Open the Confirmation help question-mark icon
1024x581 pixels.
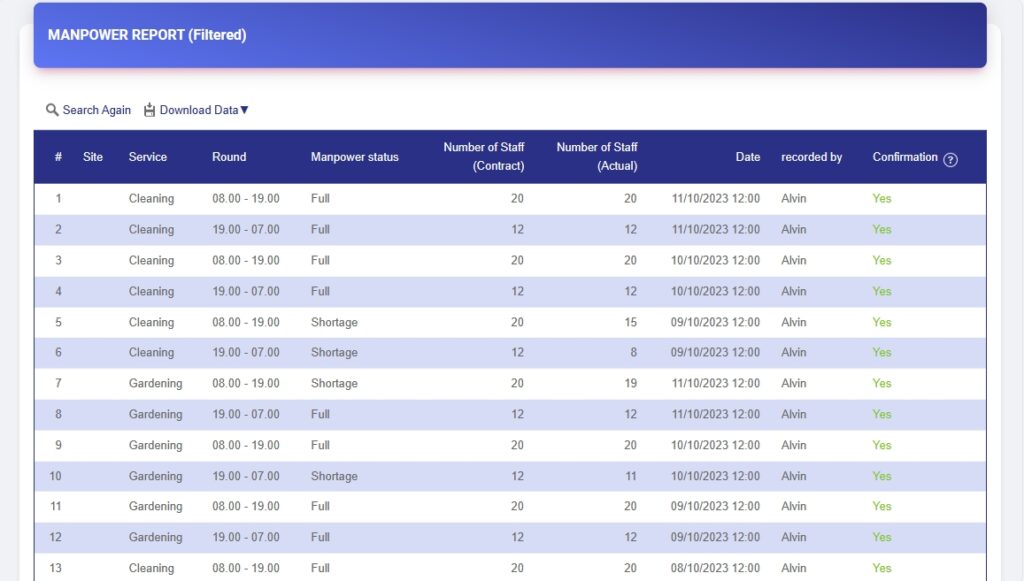click(x=950, y=159)
